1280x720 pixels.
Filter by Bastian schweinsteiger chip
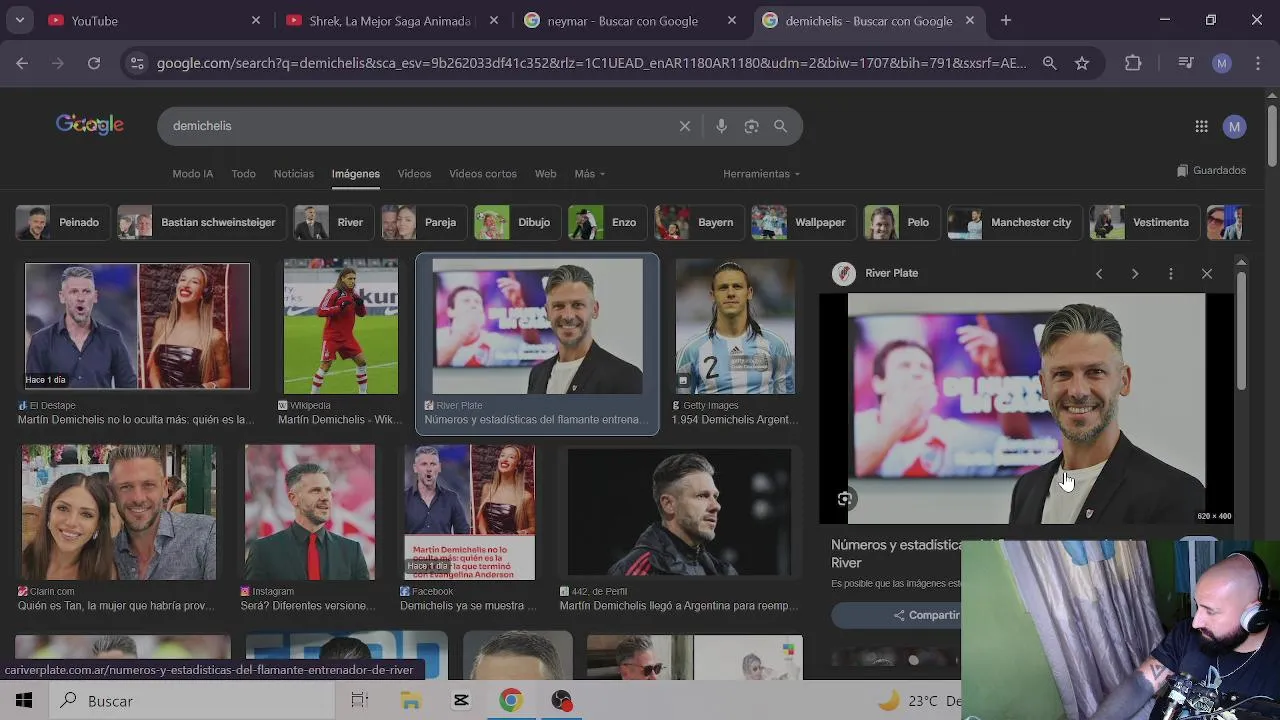(202, 222)
